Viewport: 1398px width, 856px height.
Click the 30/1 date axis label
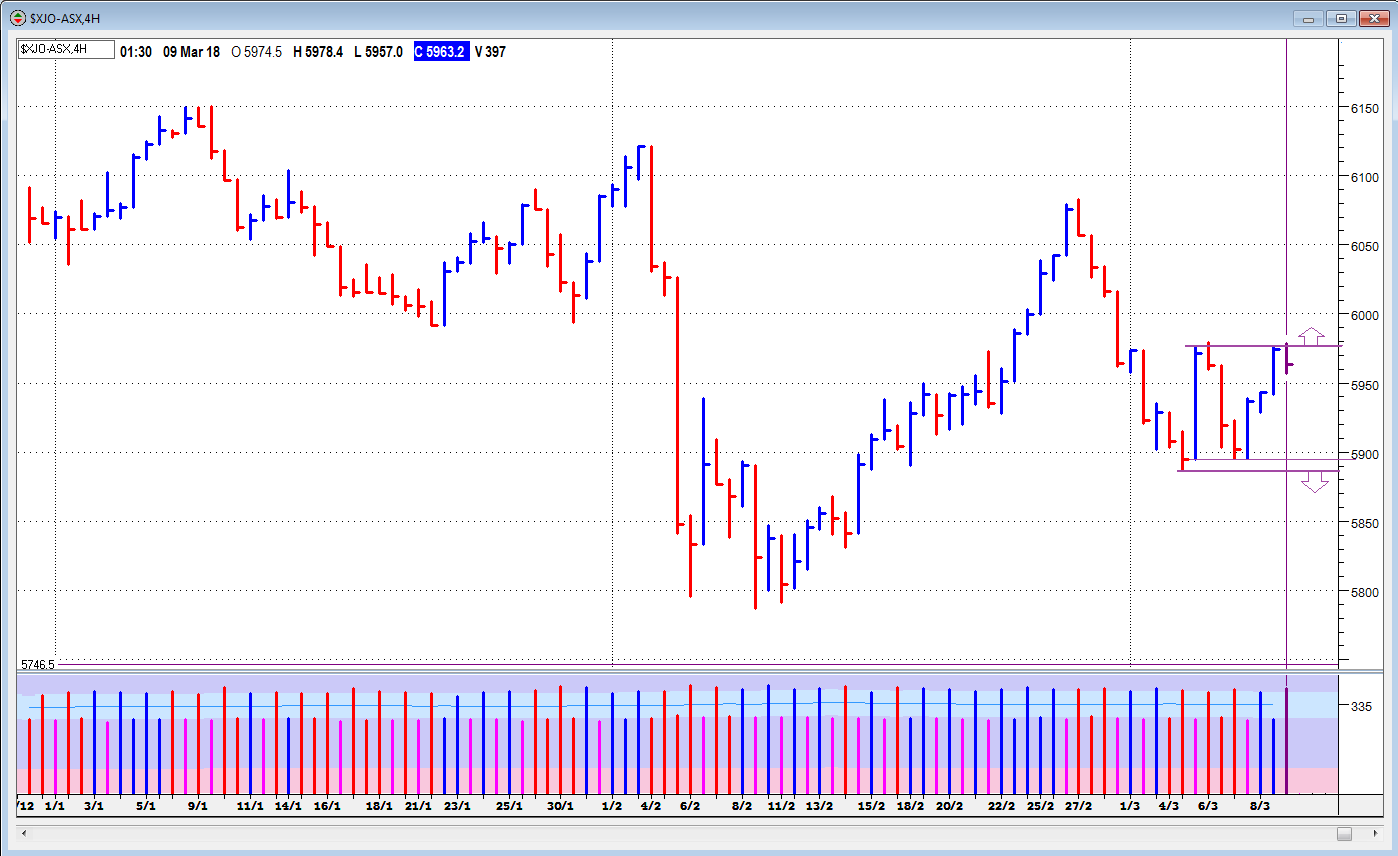pyautogui.click(x=560, y=805)
